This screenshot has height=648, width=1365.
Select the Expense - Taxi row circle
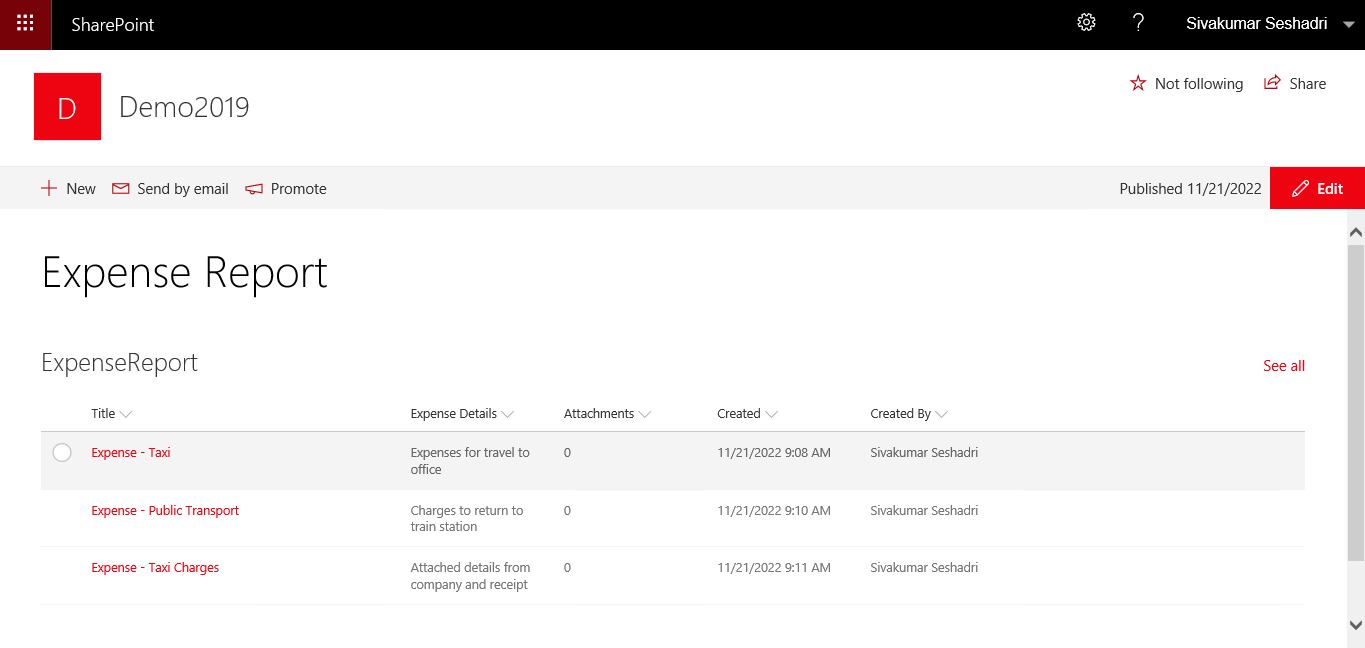click(x=62, y=452)
